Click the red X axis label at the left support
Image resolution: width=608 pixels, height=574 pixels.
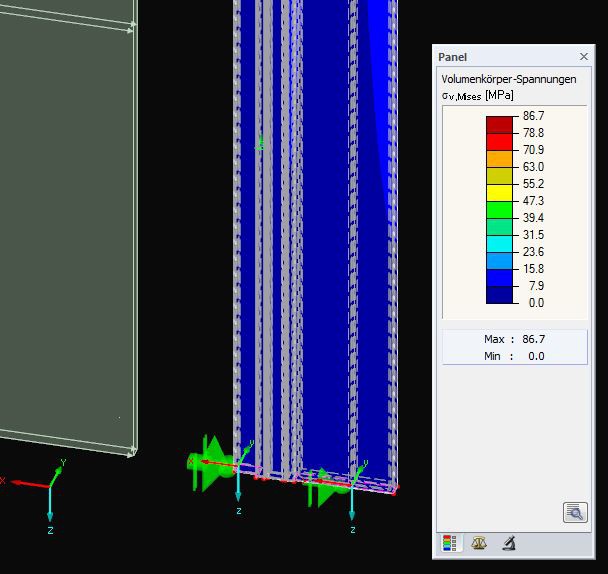tap(190, 462)
